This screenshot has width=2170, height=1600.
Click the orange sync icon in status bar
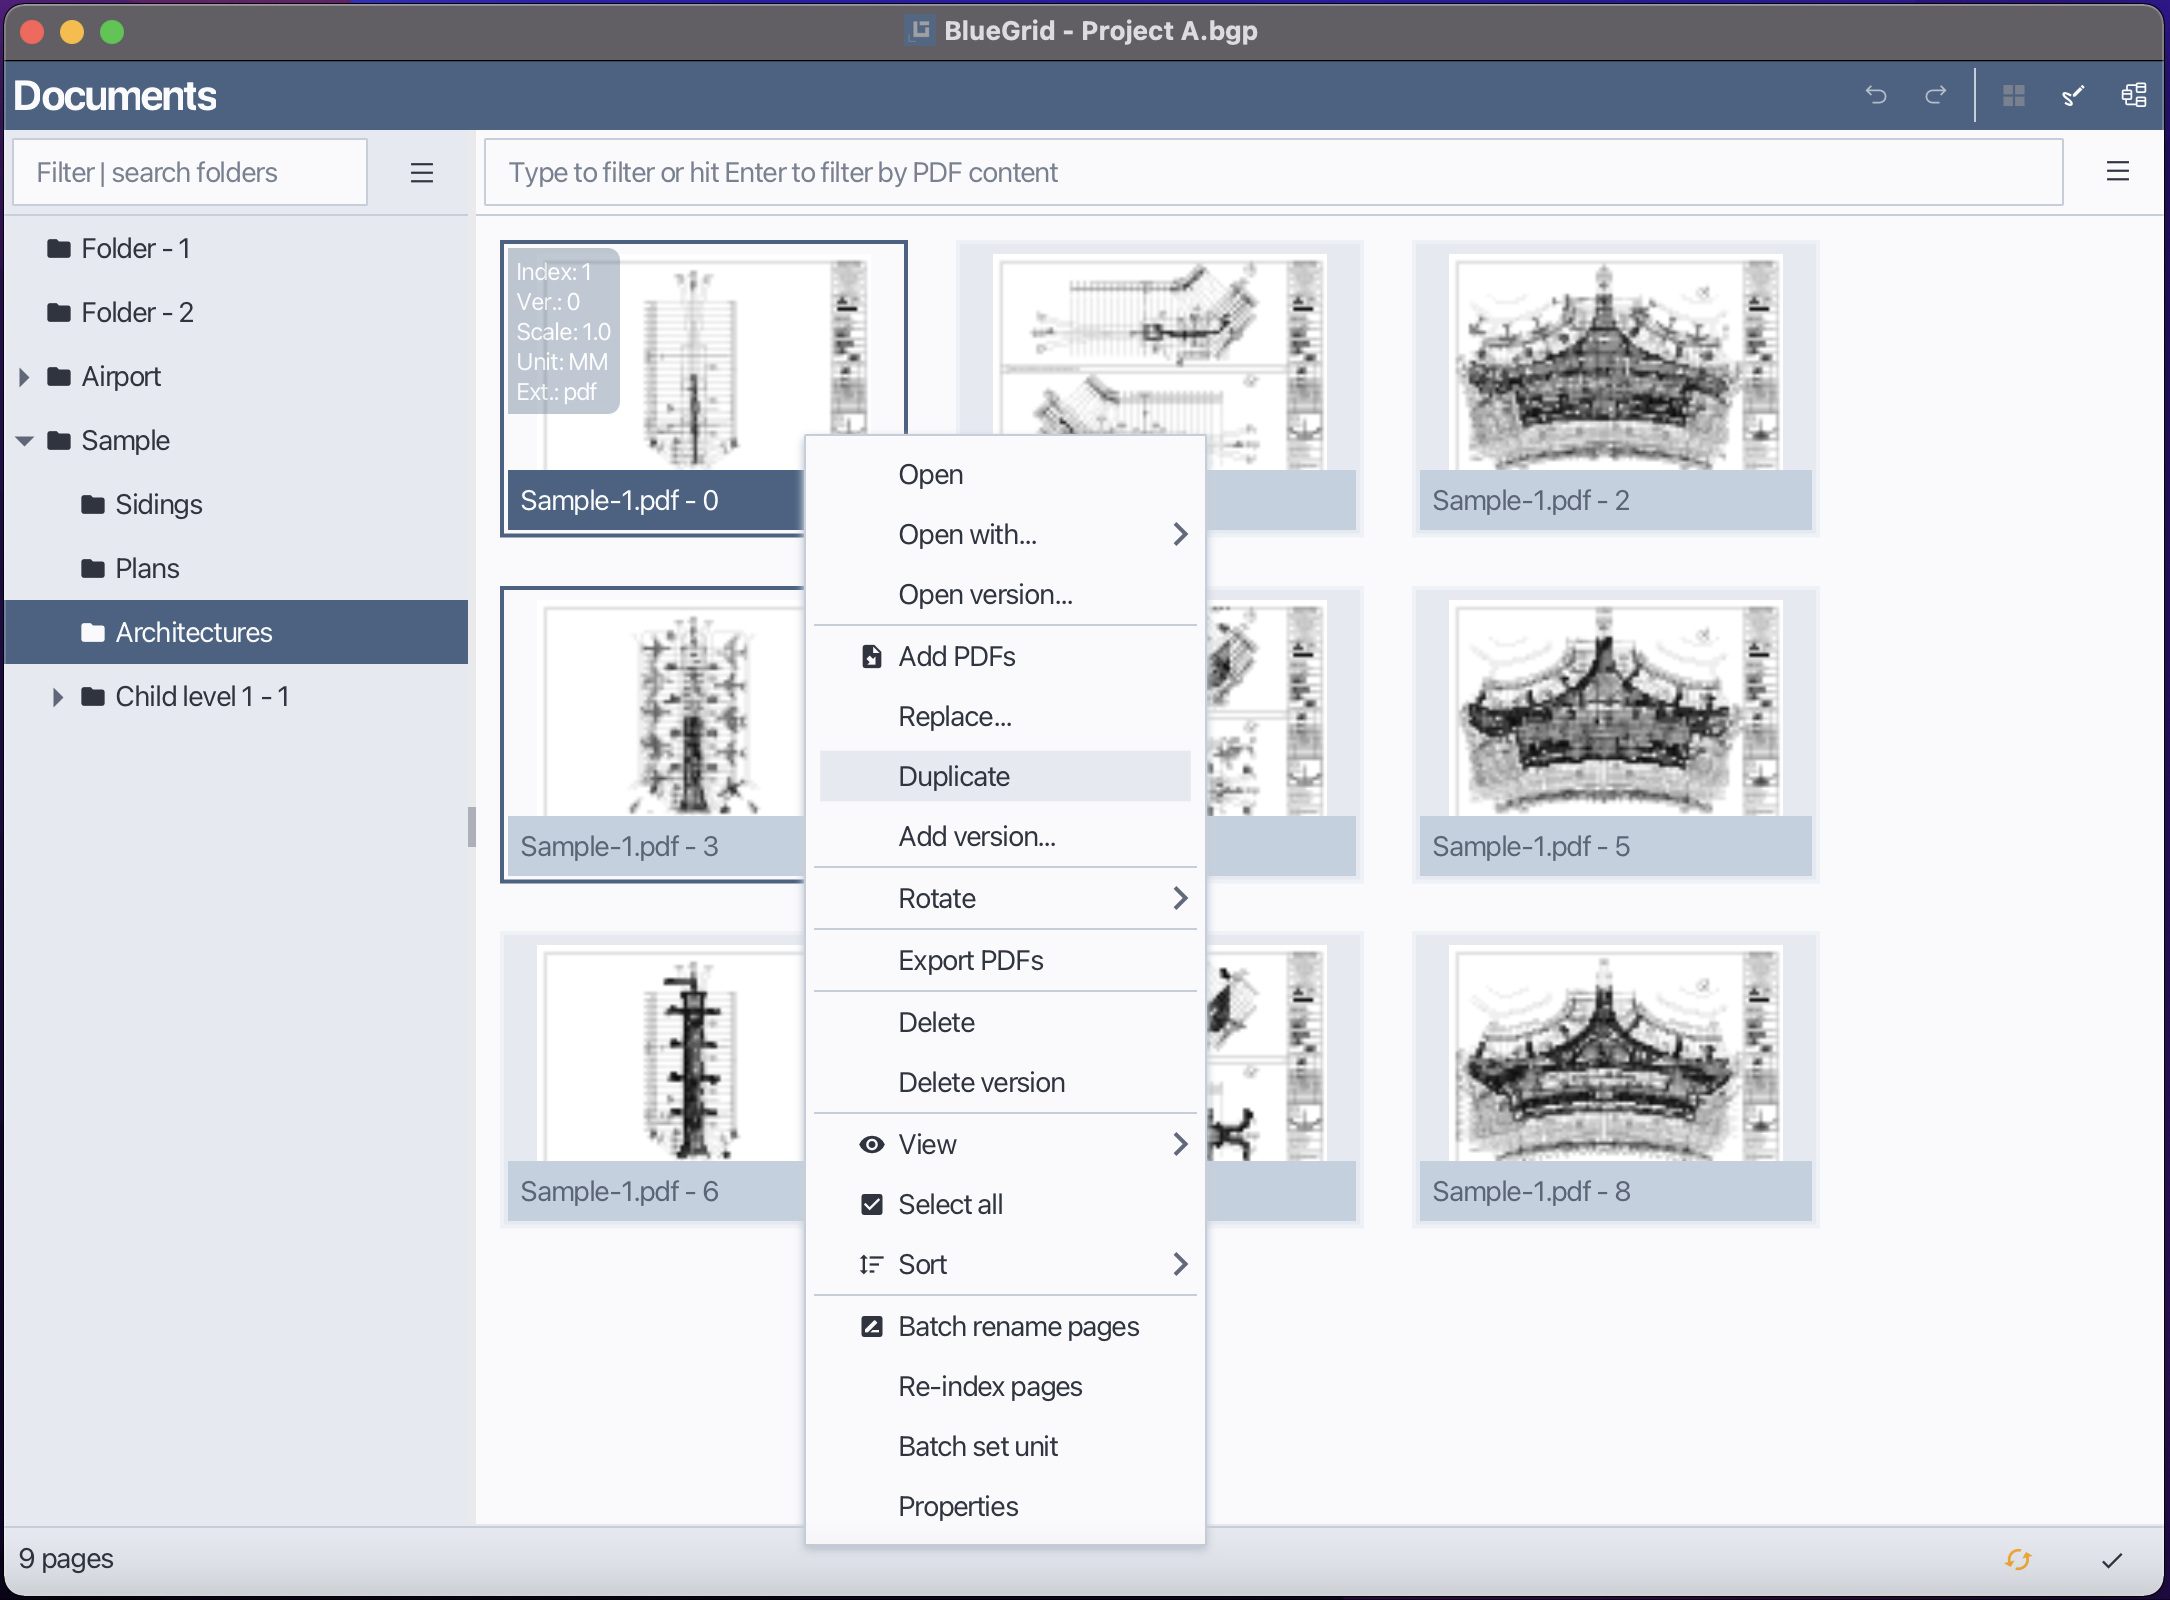(x=2018, y=1559)
